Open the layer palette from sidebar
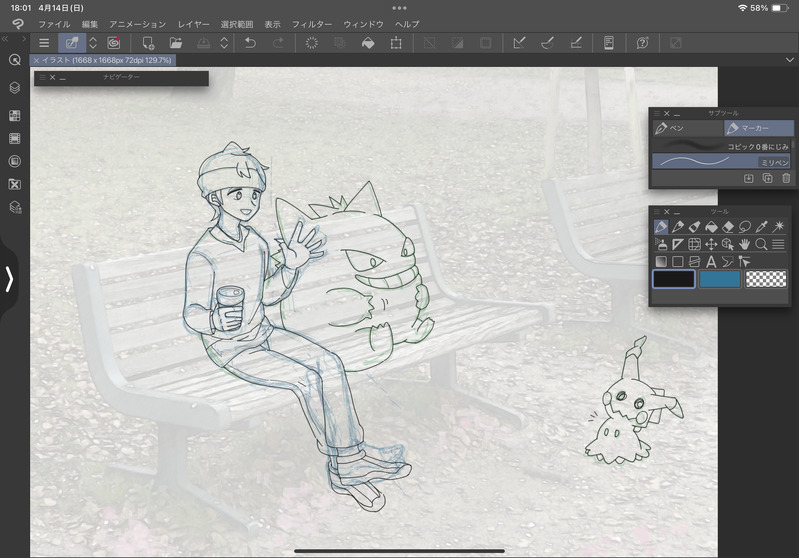The height and width of the screenshot is (558, 799). (x=15, y=88)
